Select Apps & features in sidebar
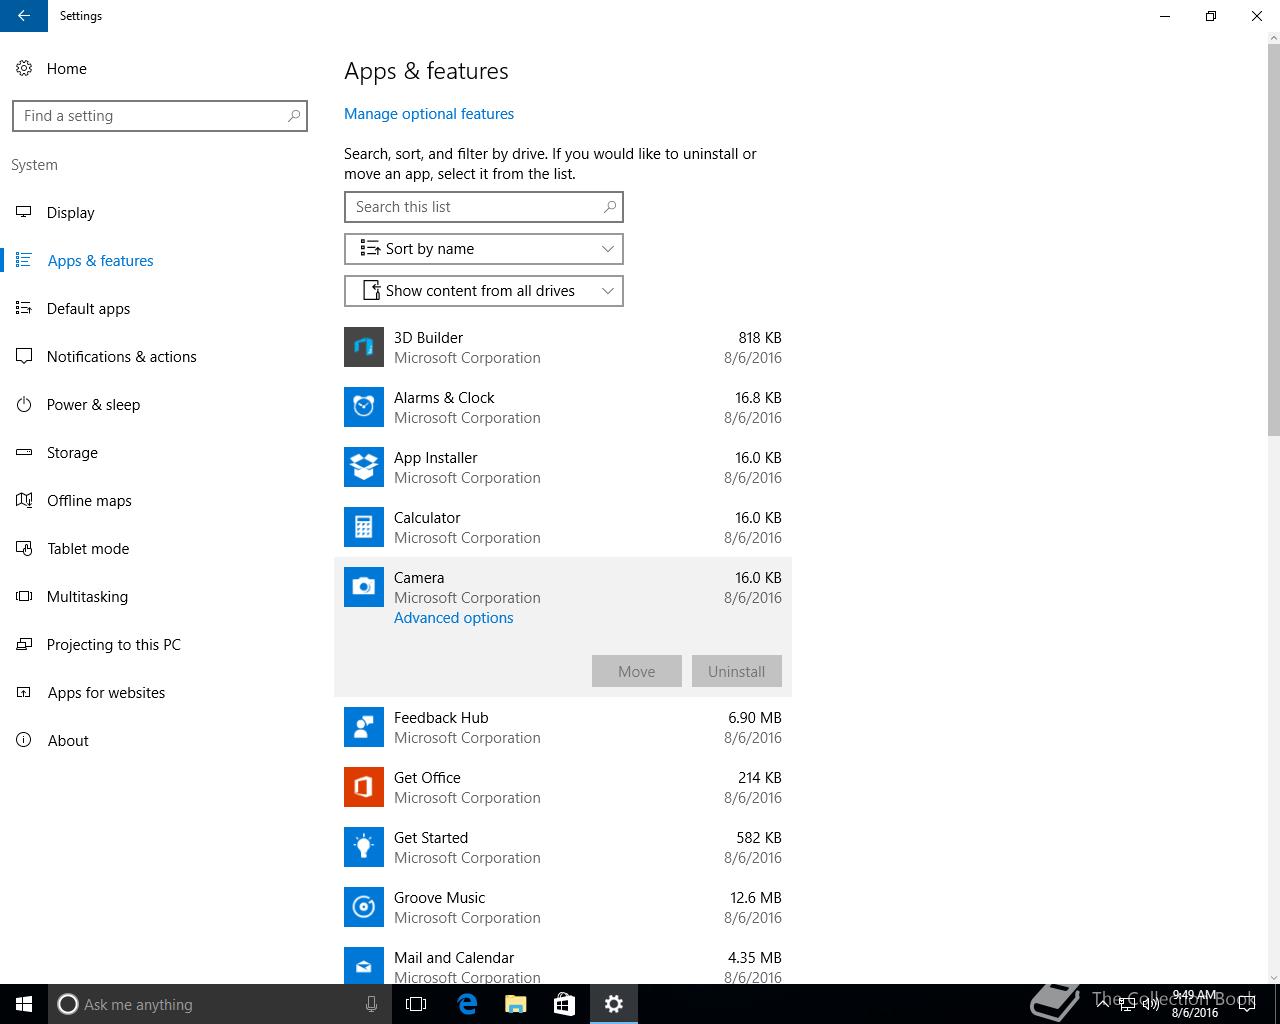1280x1024 pixels. tap(160, 261)
